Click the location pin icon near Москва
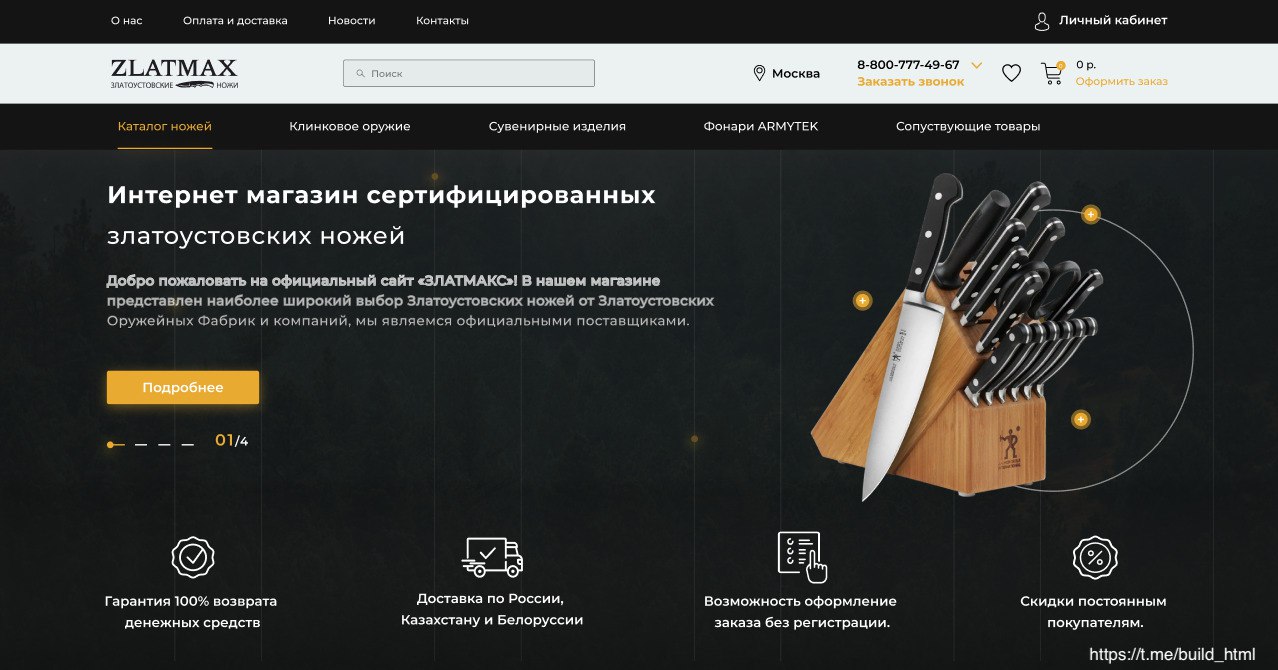Viewport: 1278px width, 670px height. coord(759,73)
